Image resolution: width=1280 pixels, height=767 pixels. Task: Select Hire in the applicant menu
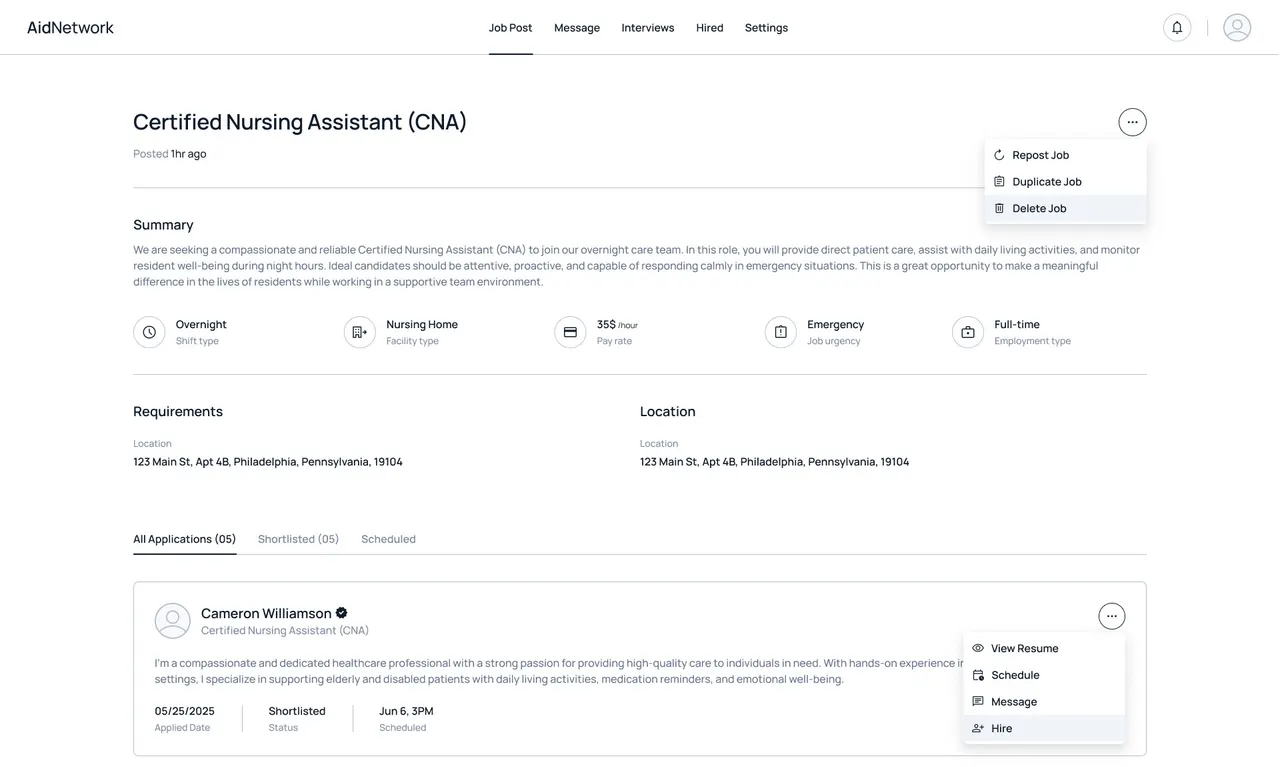click(x=1044, y=728)
